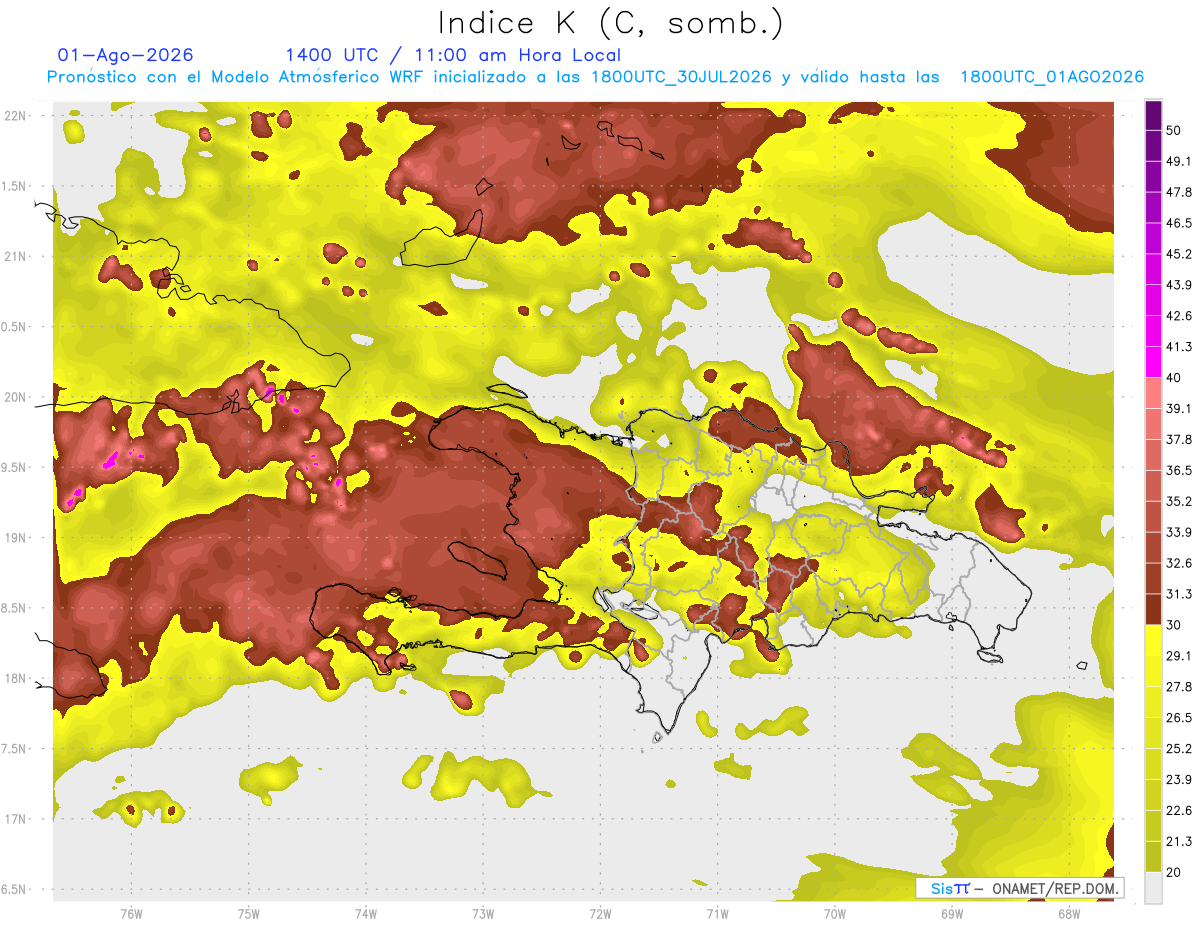The width and height of the screenshot is (1200, 927).
Task: Click the 21N latitude axis label
Action: [x=17, y=256]
